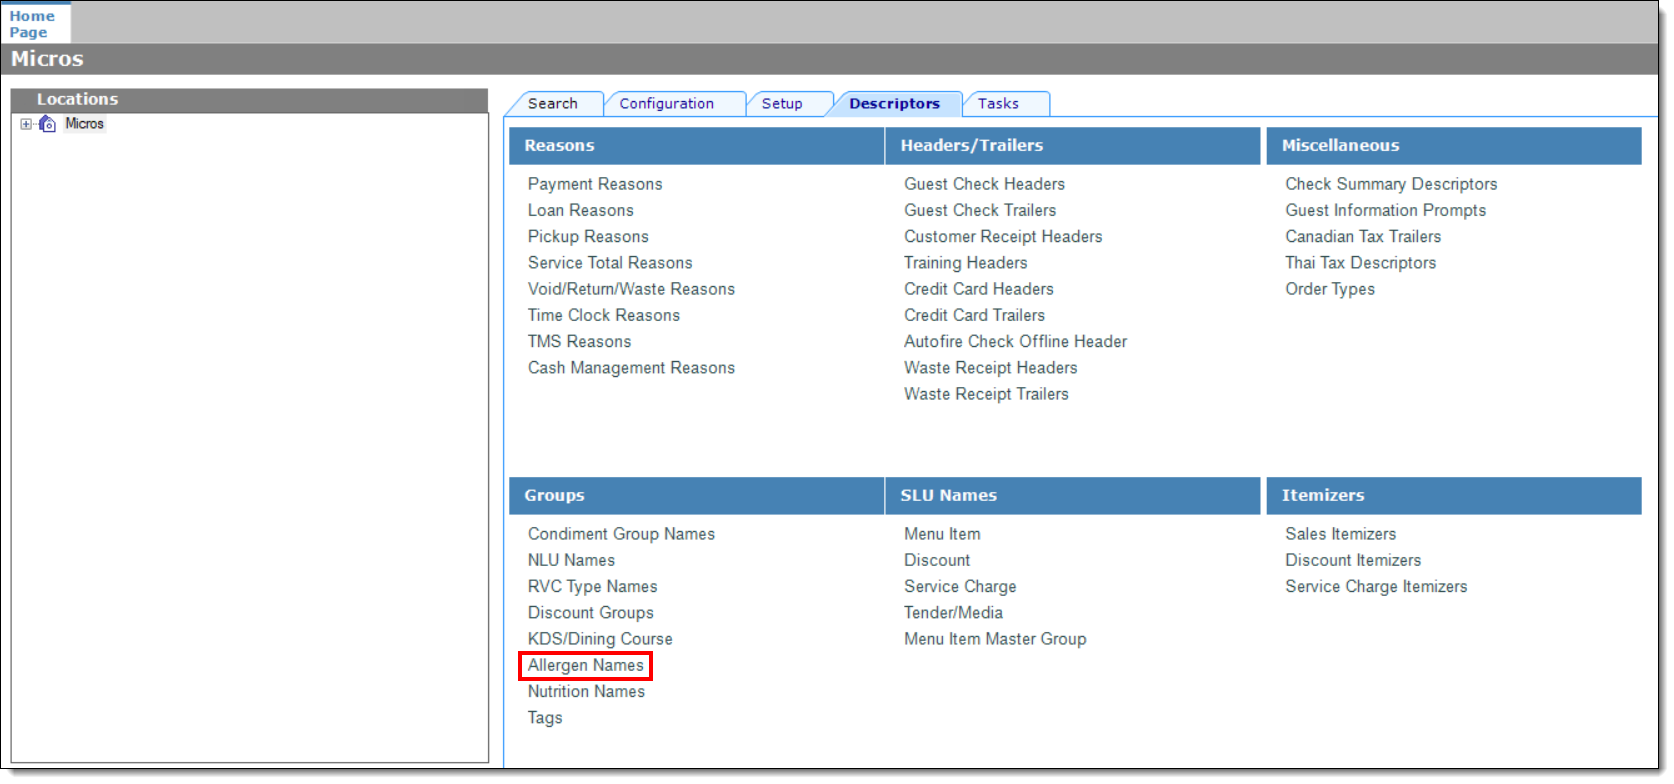
Task: Open Service Total Reasons
Action: (x=610, y=263)
